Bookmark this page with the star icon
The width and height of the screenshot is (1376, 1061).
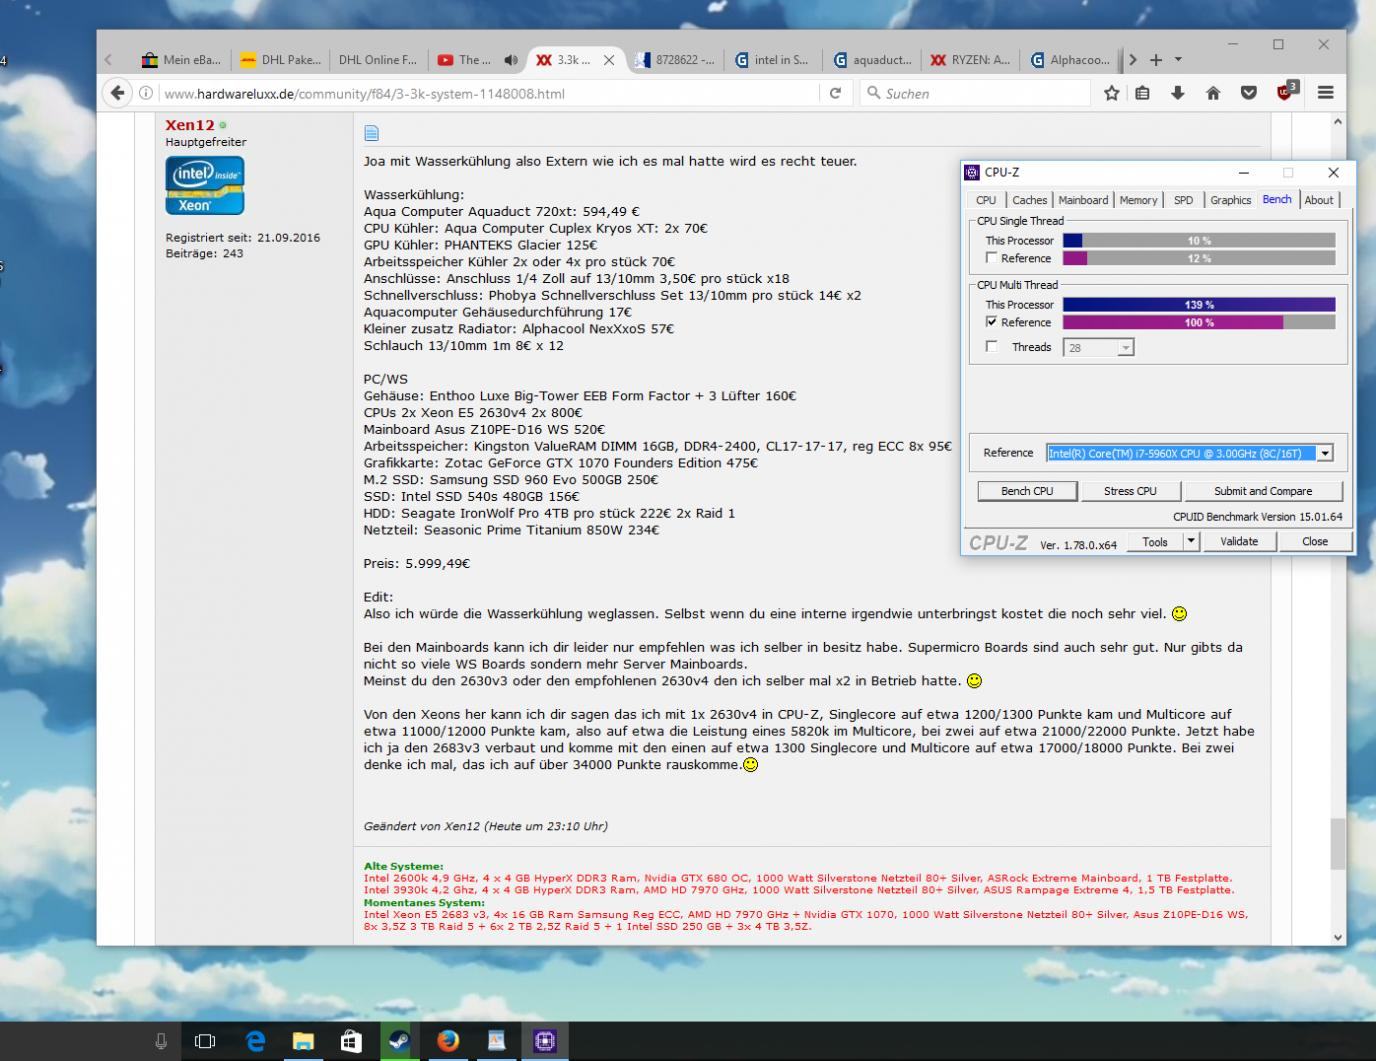1112,93
